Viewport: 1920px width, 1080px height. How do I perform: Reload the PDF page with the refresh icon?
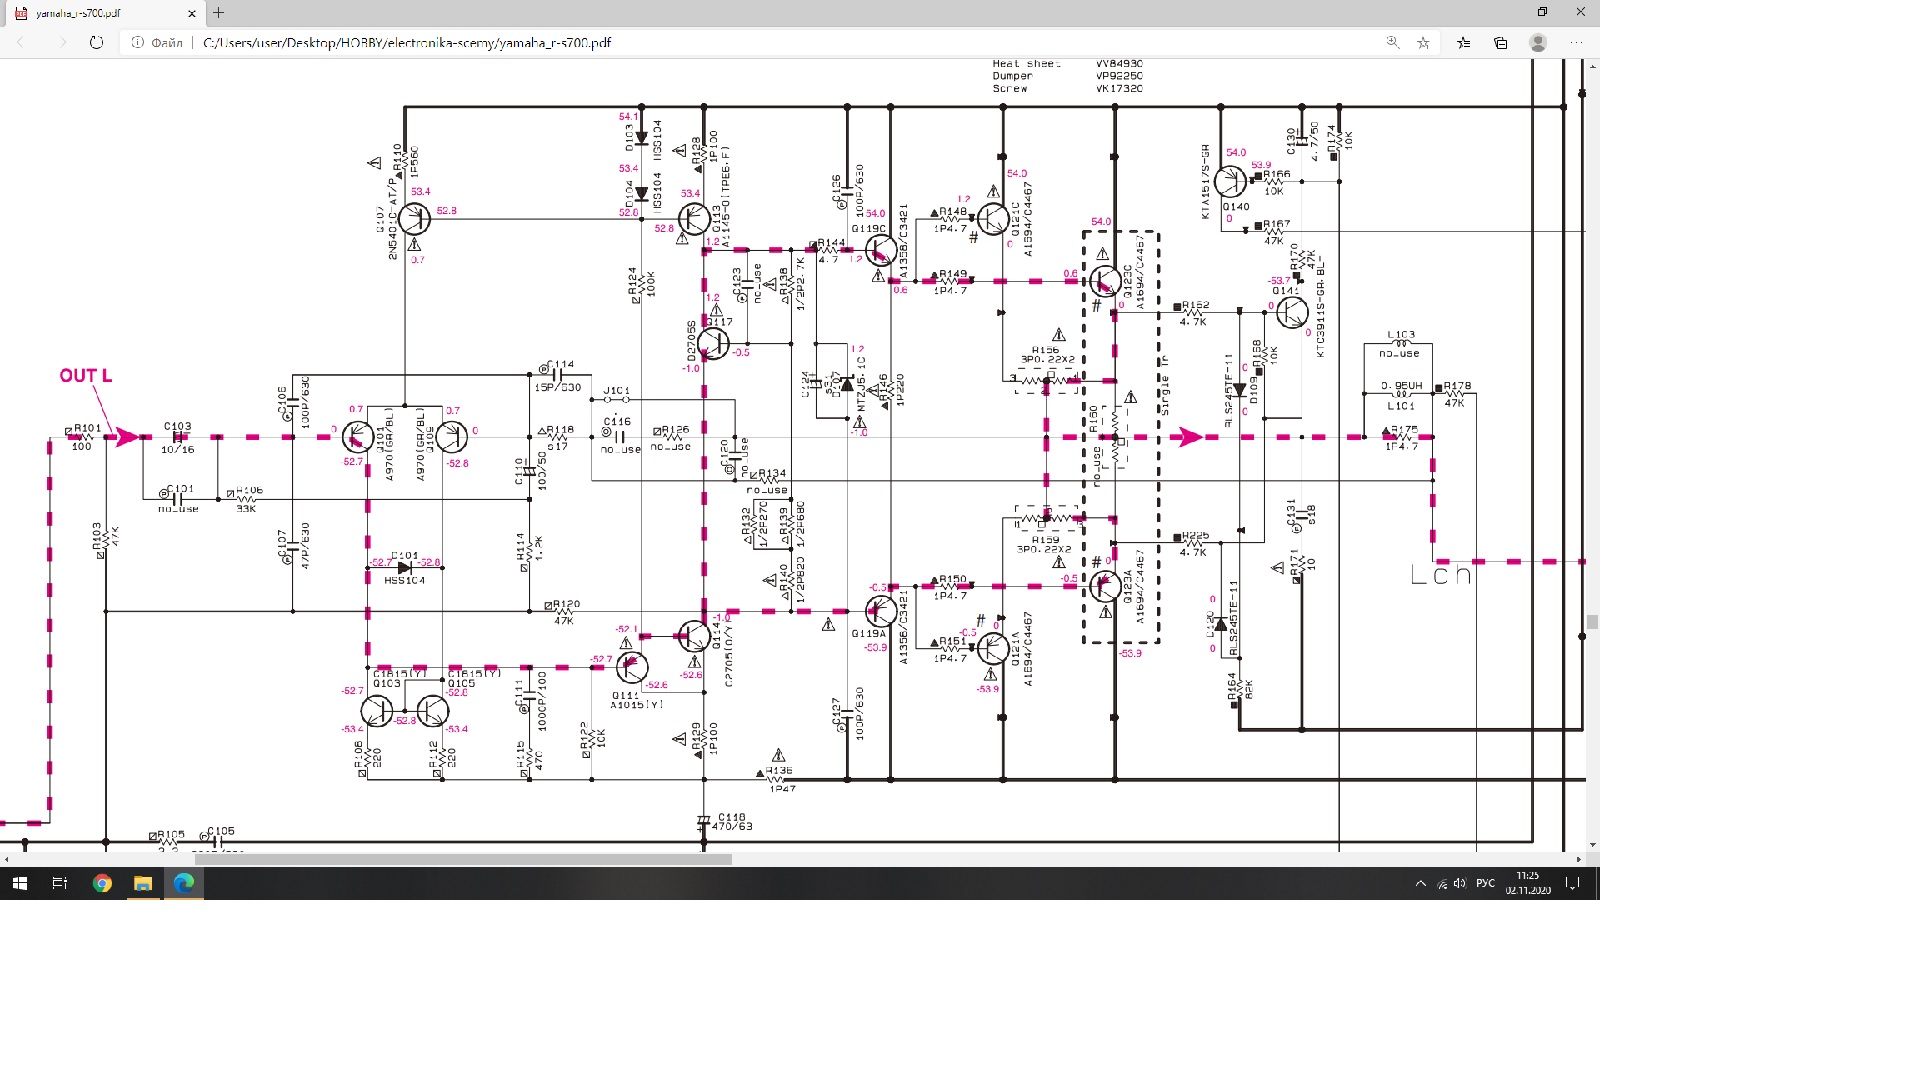pyautogui.click(x=96, y=43)
